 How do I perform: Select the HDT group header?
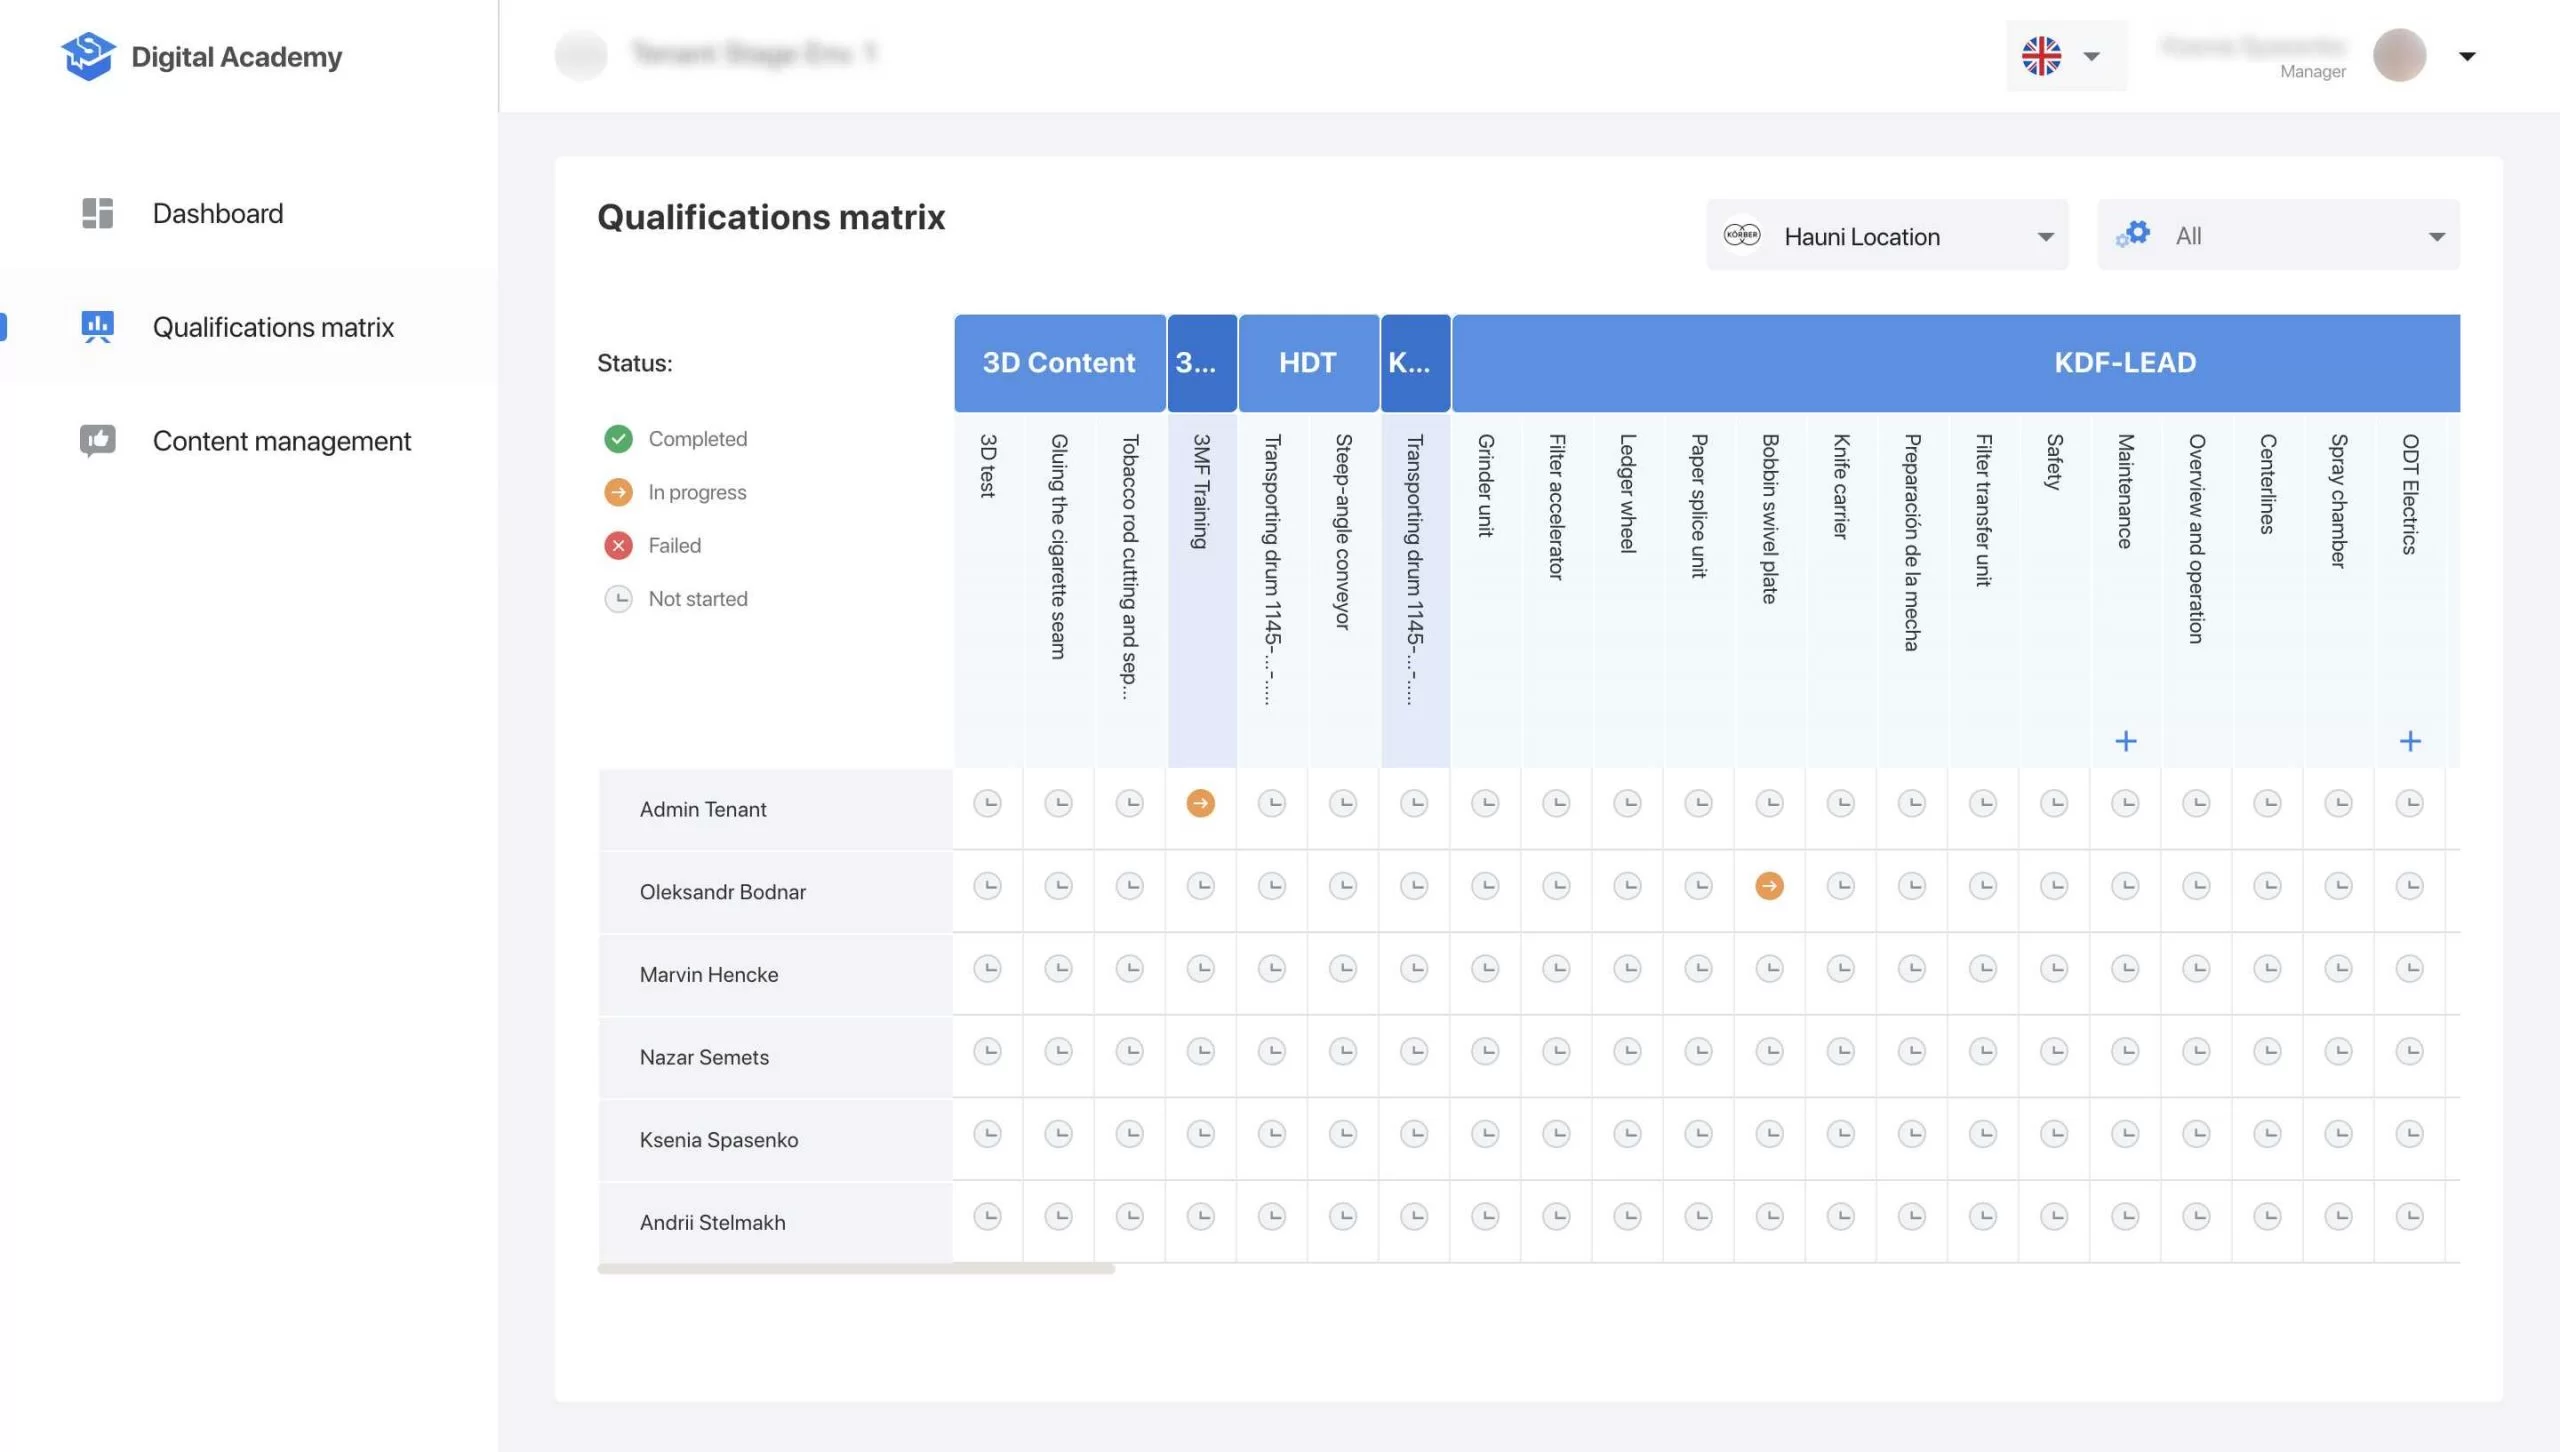pyautogui.click(x=1307, y=363)
